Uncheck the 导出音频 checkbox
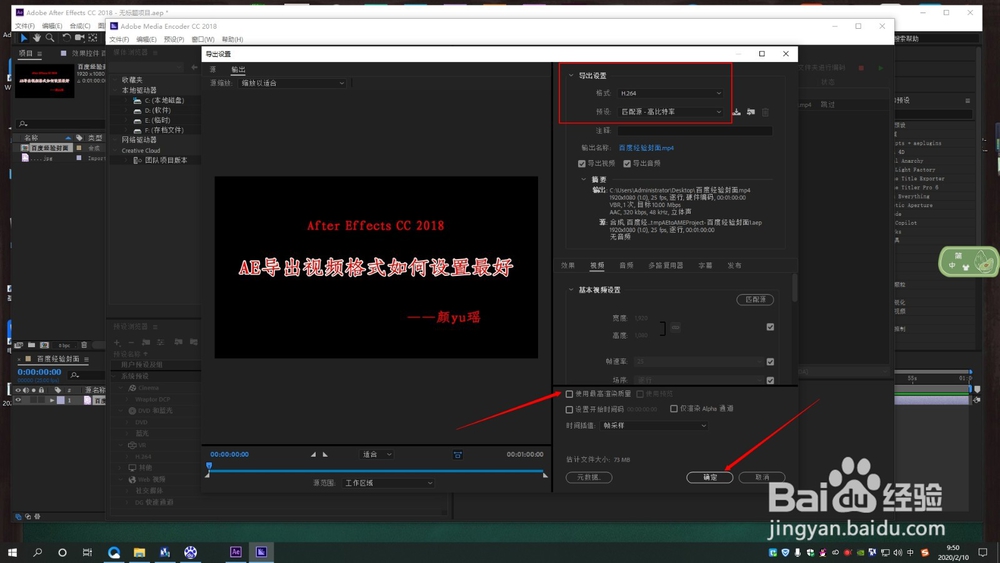The image size is (1000, 563). [x=627, y=164]
